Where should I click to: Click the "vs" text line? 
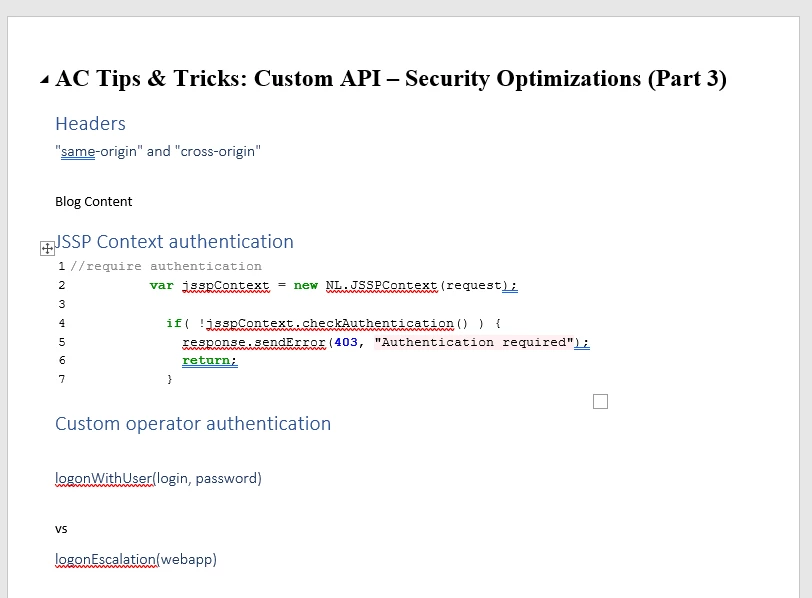(x=61, y=529)
